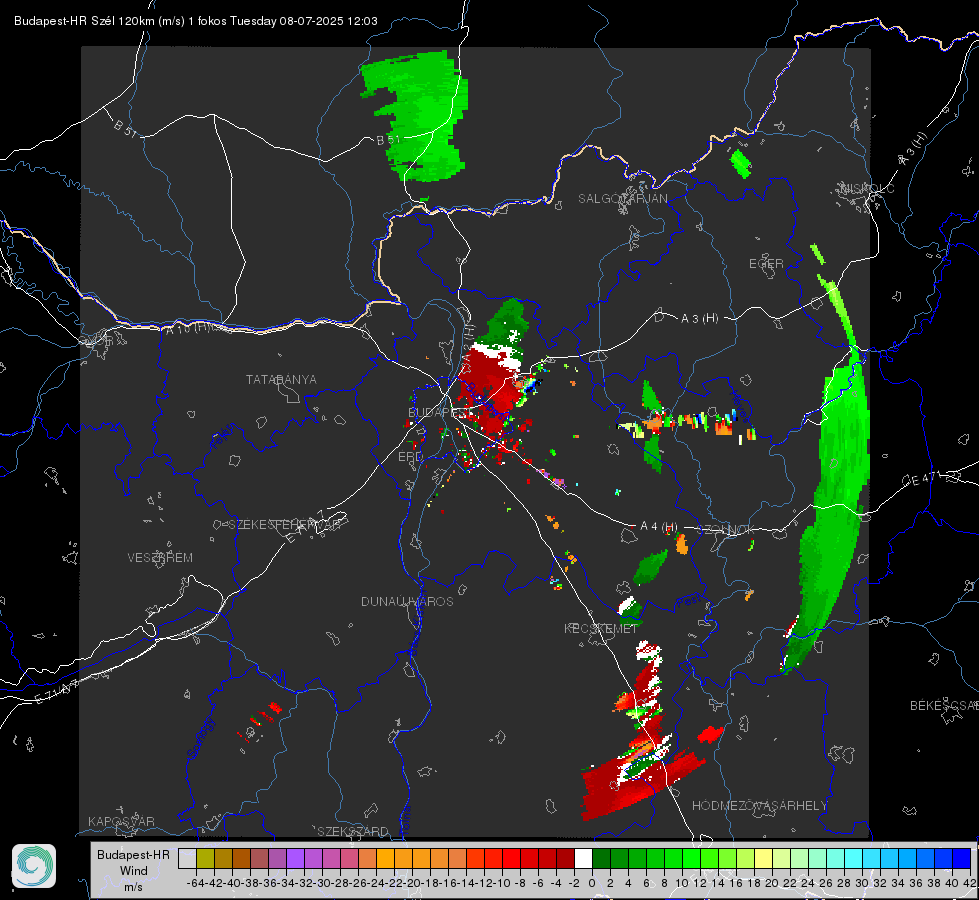The image size is (979, 900).
Task: Click the TATABANYA city label
Action: coord(281,380)
